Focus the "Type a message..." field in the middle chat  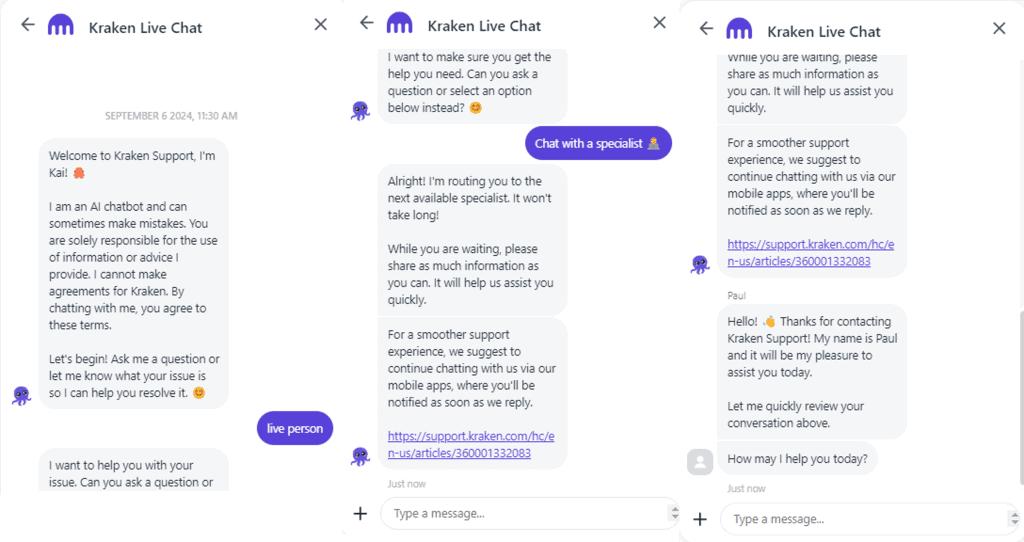(520, 514)
